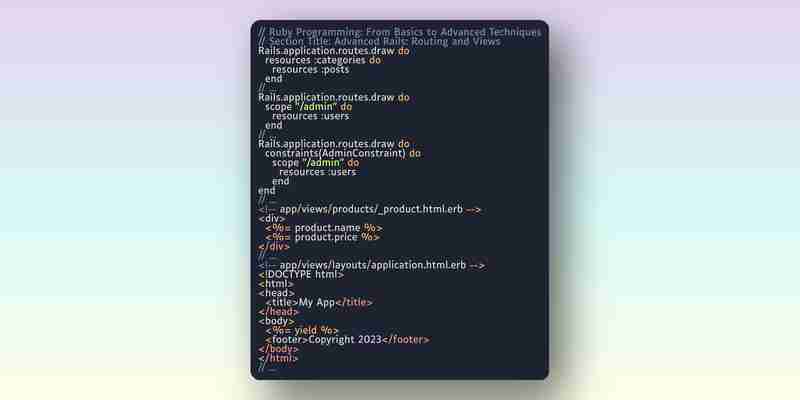800x400 pixels.
Task: Click the 'Section Title: Advanced Rails' comment
Action: coord(380,42)
